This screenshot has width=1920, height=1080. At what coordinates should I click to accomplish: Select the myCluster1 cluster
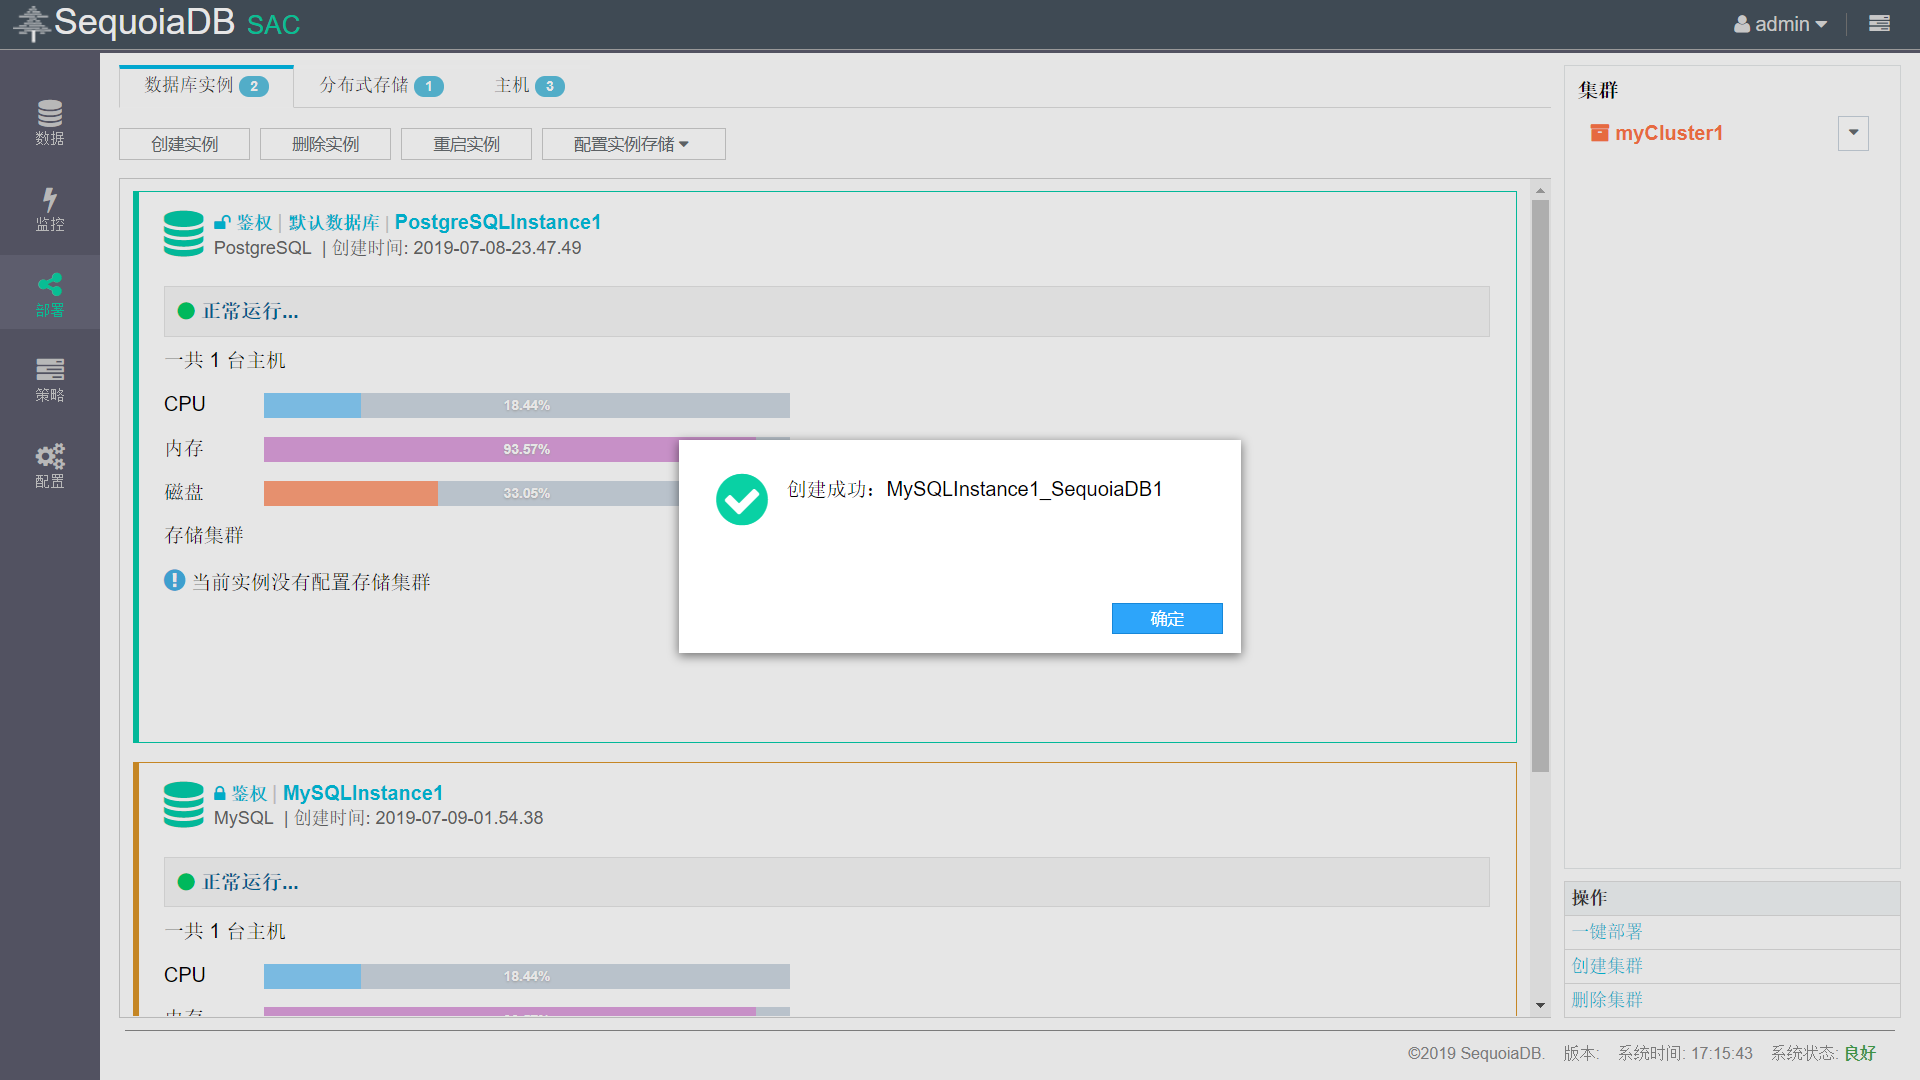pyautogui.click(x=1668, y=133)
